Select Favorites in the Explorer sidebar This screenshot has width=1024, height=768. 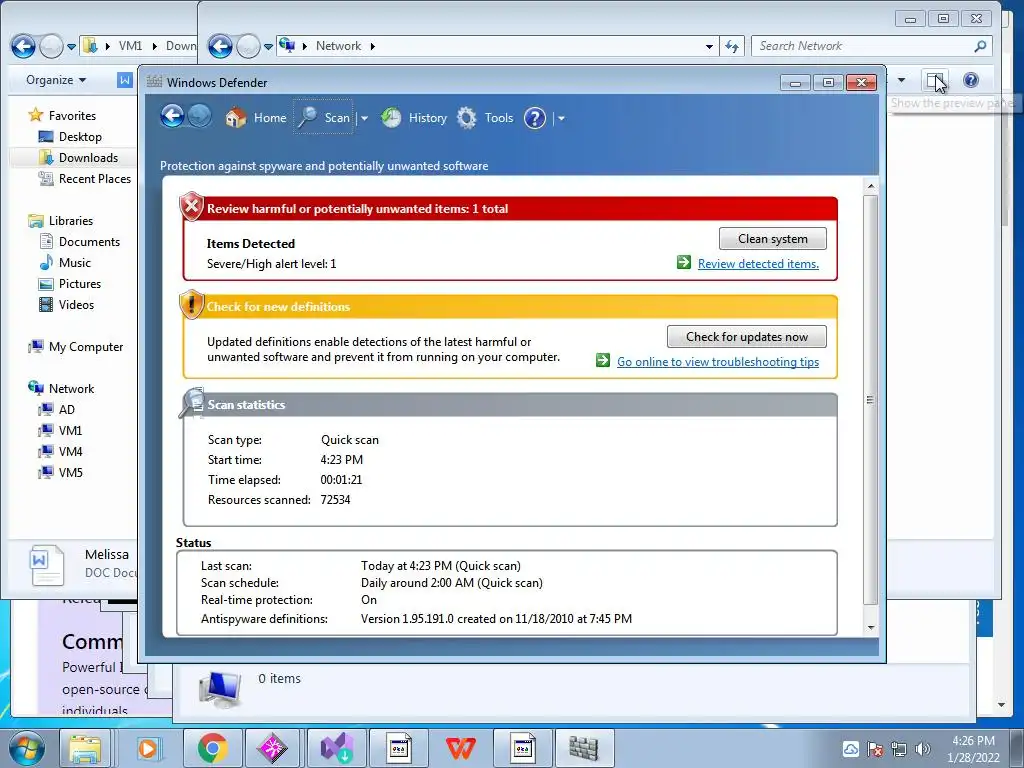(x=72, y=116)
